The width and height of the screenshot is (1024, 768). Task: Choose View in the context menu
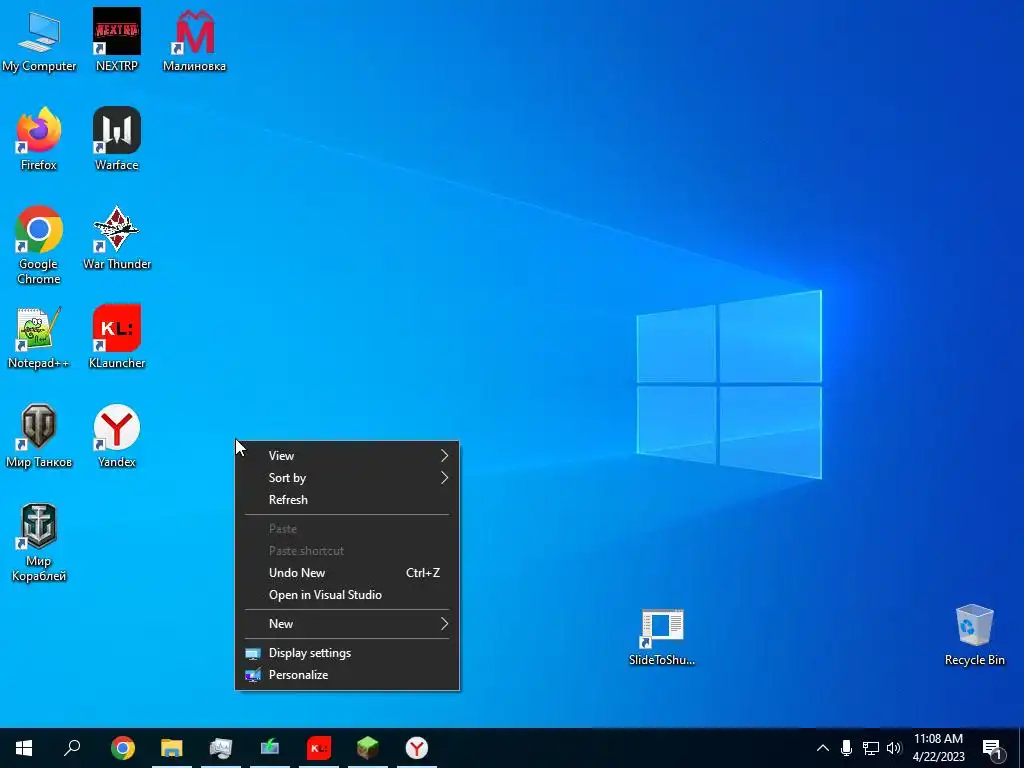[x=347, y=455]
